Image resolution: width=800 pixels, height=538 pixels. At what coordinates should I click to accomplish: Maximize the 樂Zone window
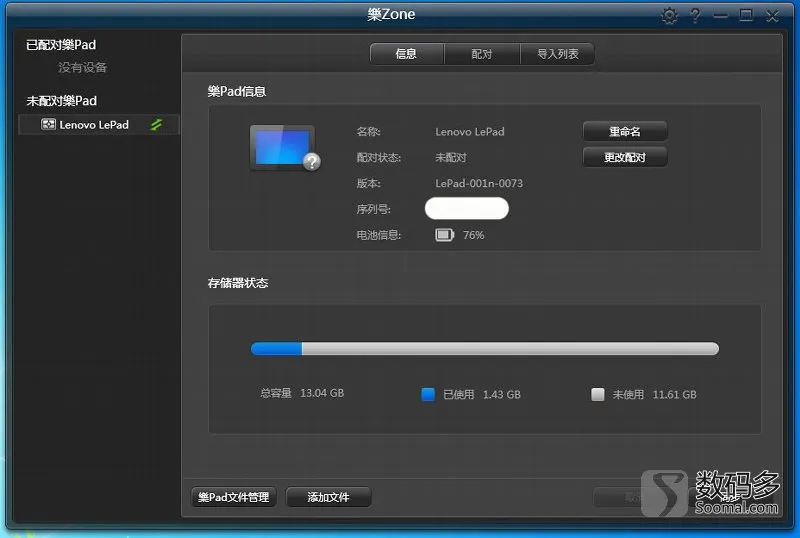[x=746, y=15]
